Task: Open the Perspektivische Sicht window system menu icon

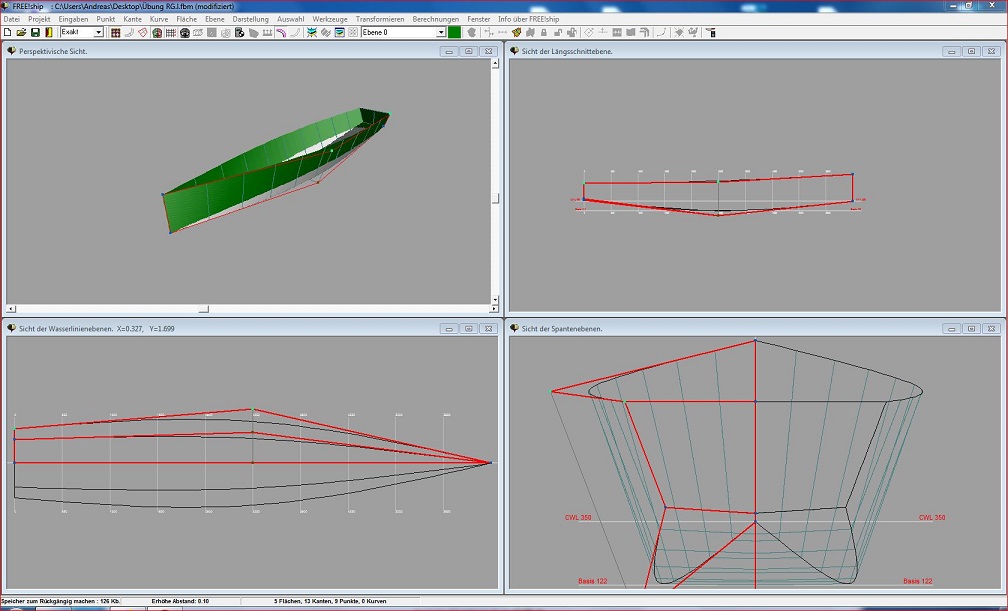Action: click(x=11, y=51)
